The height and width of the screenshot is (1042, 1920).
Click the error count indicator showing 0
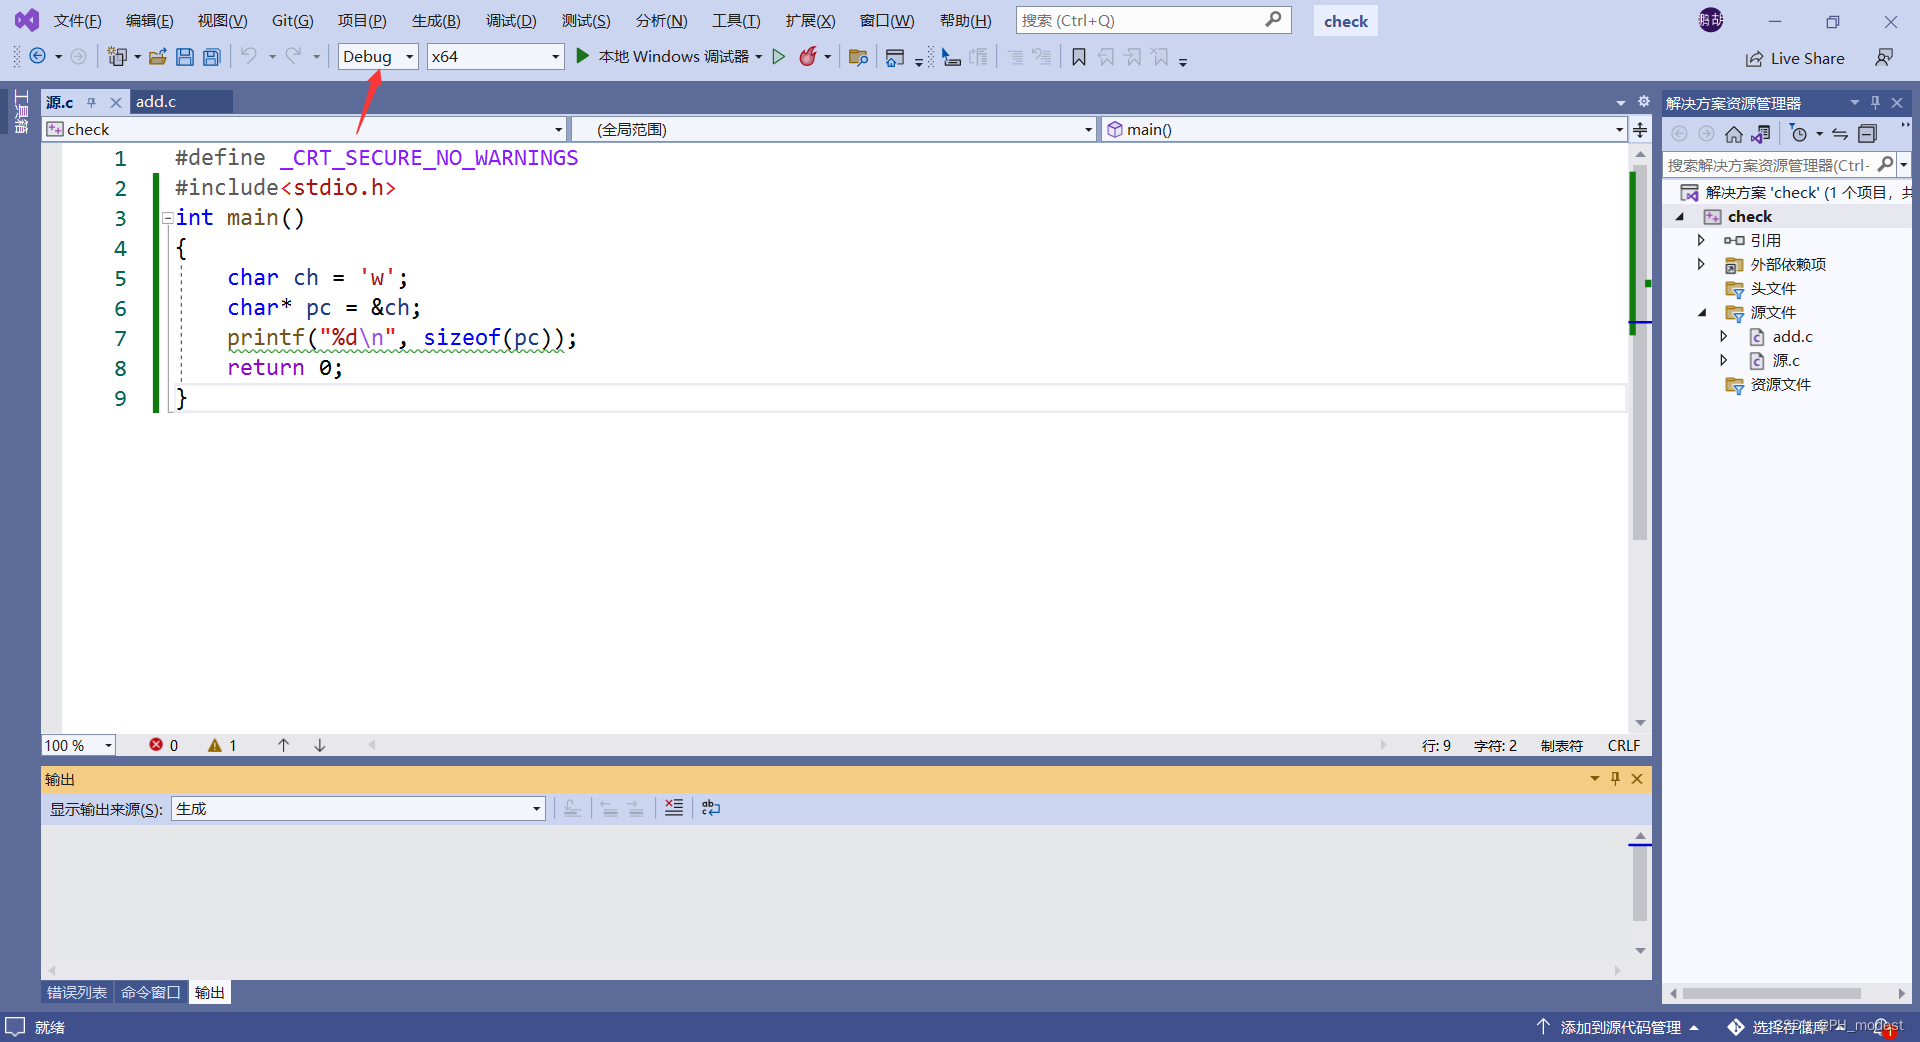164,745
